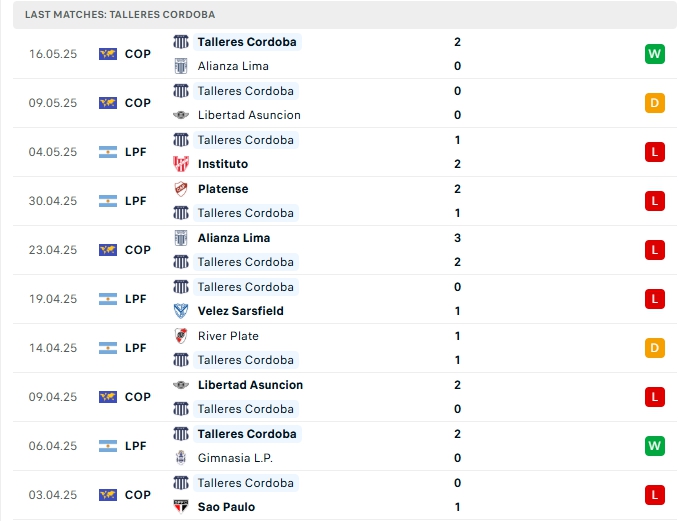Screen dimensions: 685x521
Task: Click the 14.04.25 match date
Action: click(x=53, y=348)
